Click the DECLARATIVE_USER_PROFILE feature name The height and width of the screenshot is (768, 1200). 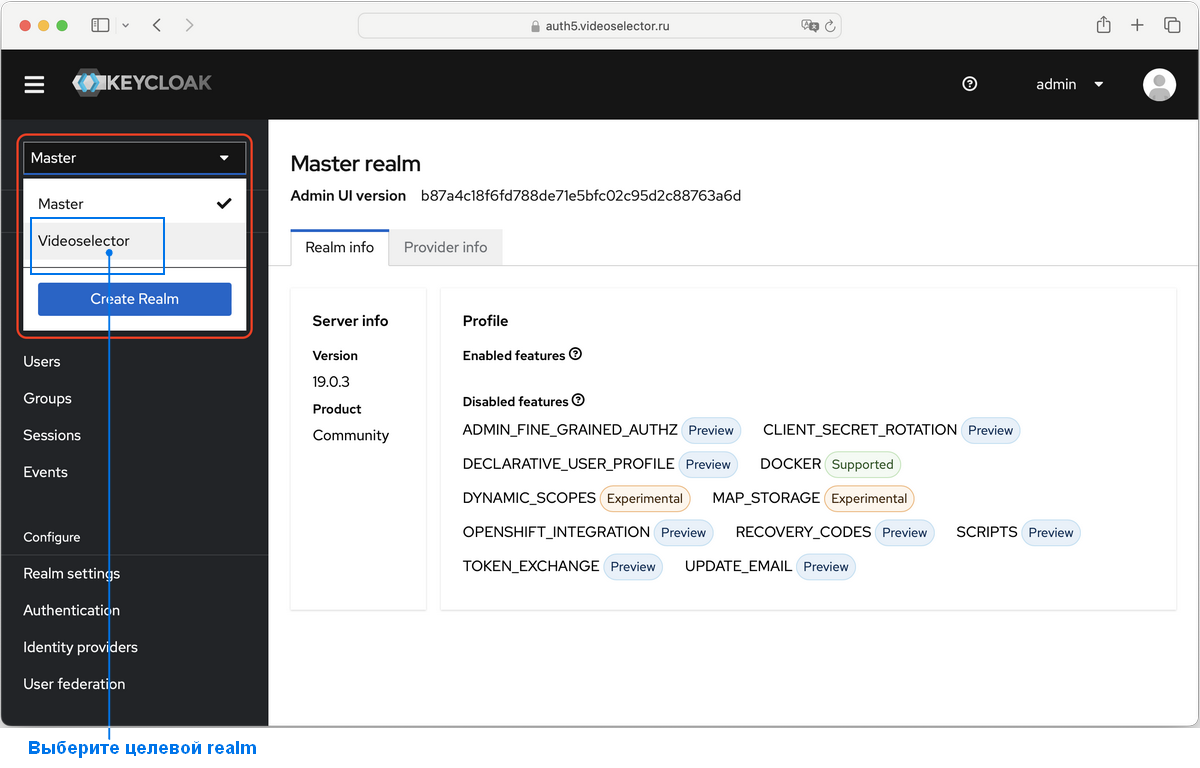pyautogui.click(x=569, y=464)
